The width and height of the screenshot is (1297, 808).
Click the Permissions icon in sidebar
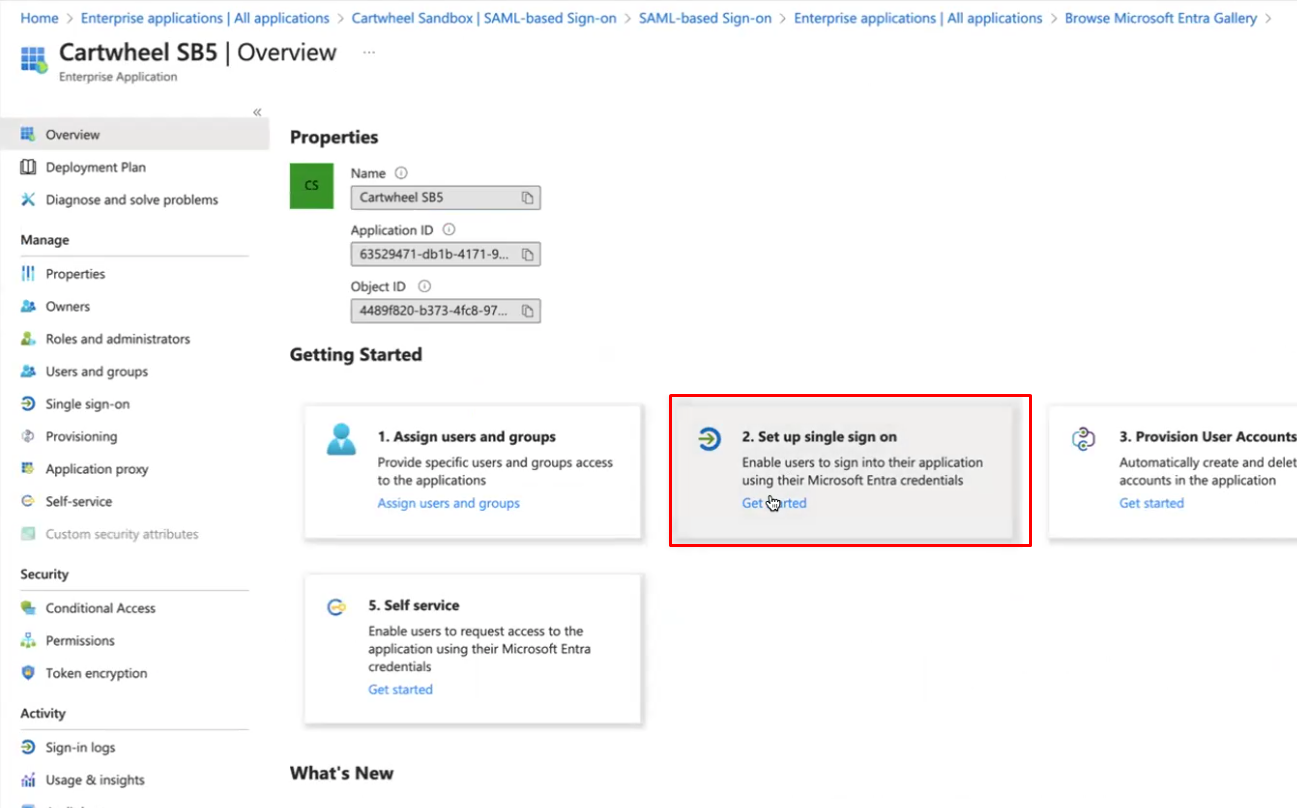tap(28, 641)
